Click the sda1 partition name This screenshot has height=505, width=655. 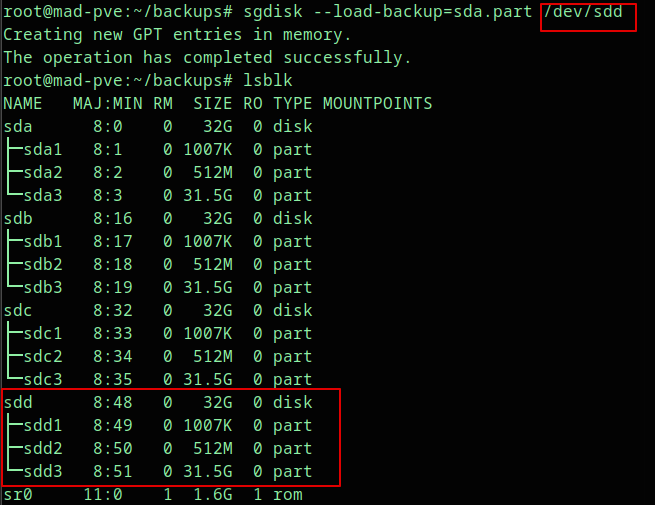43,150
